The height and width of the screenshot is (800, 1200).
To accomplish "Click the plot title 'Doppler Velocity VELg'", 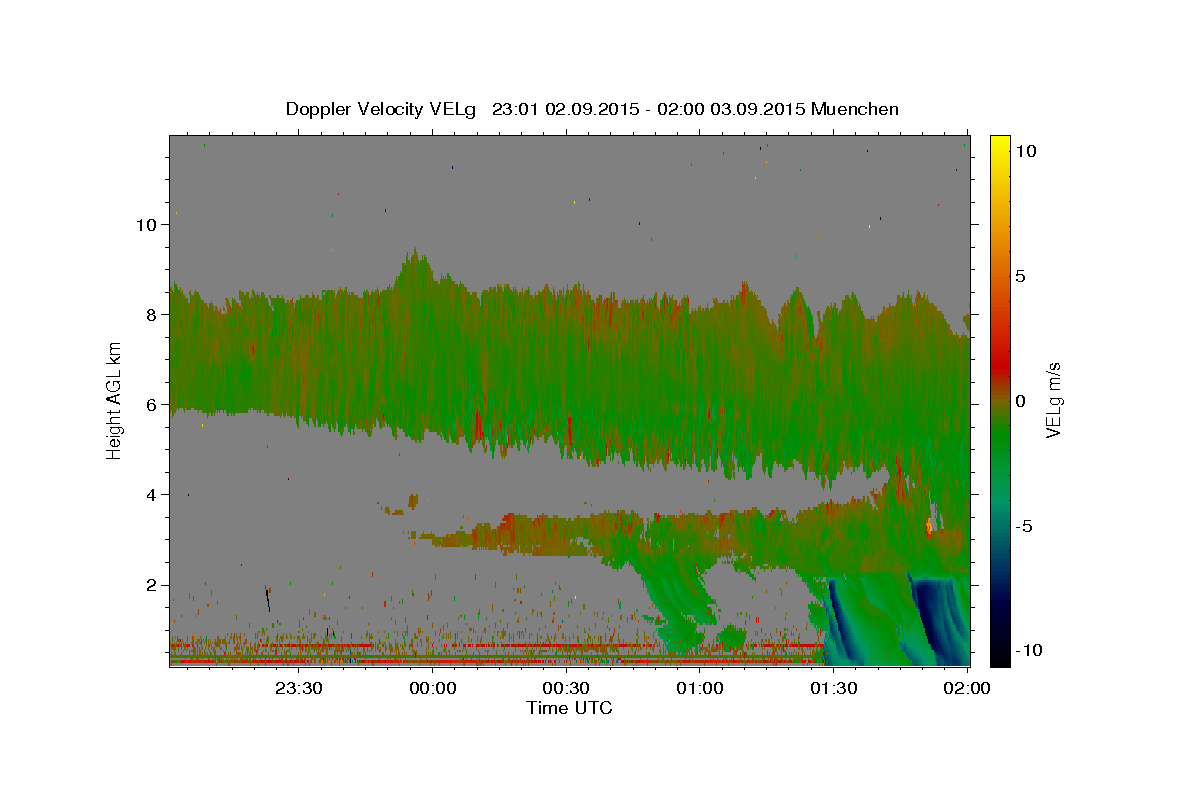I will pyautogui.click(x=383, y=109).
